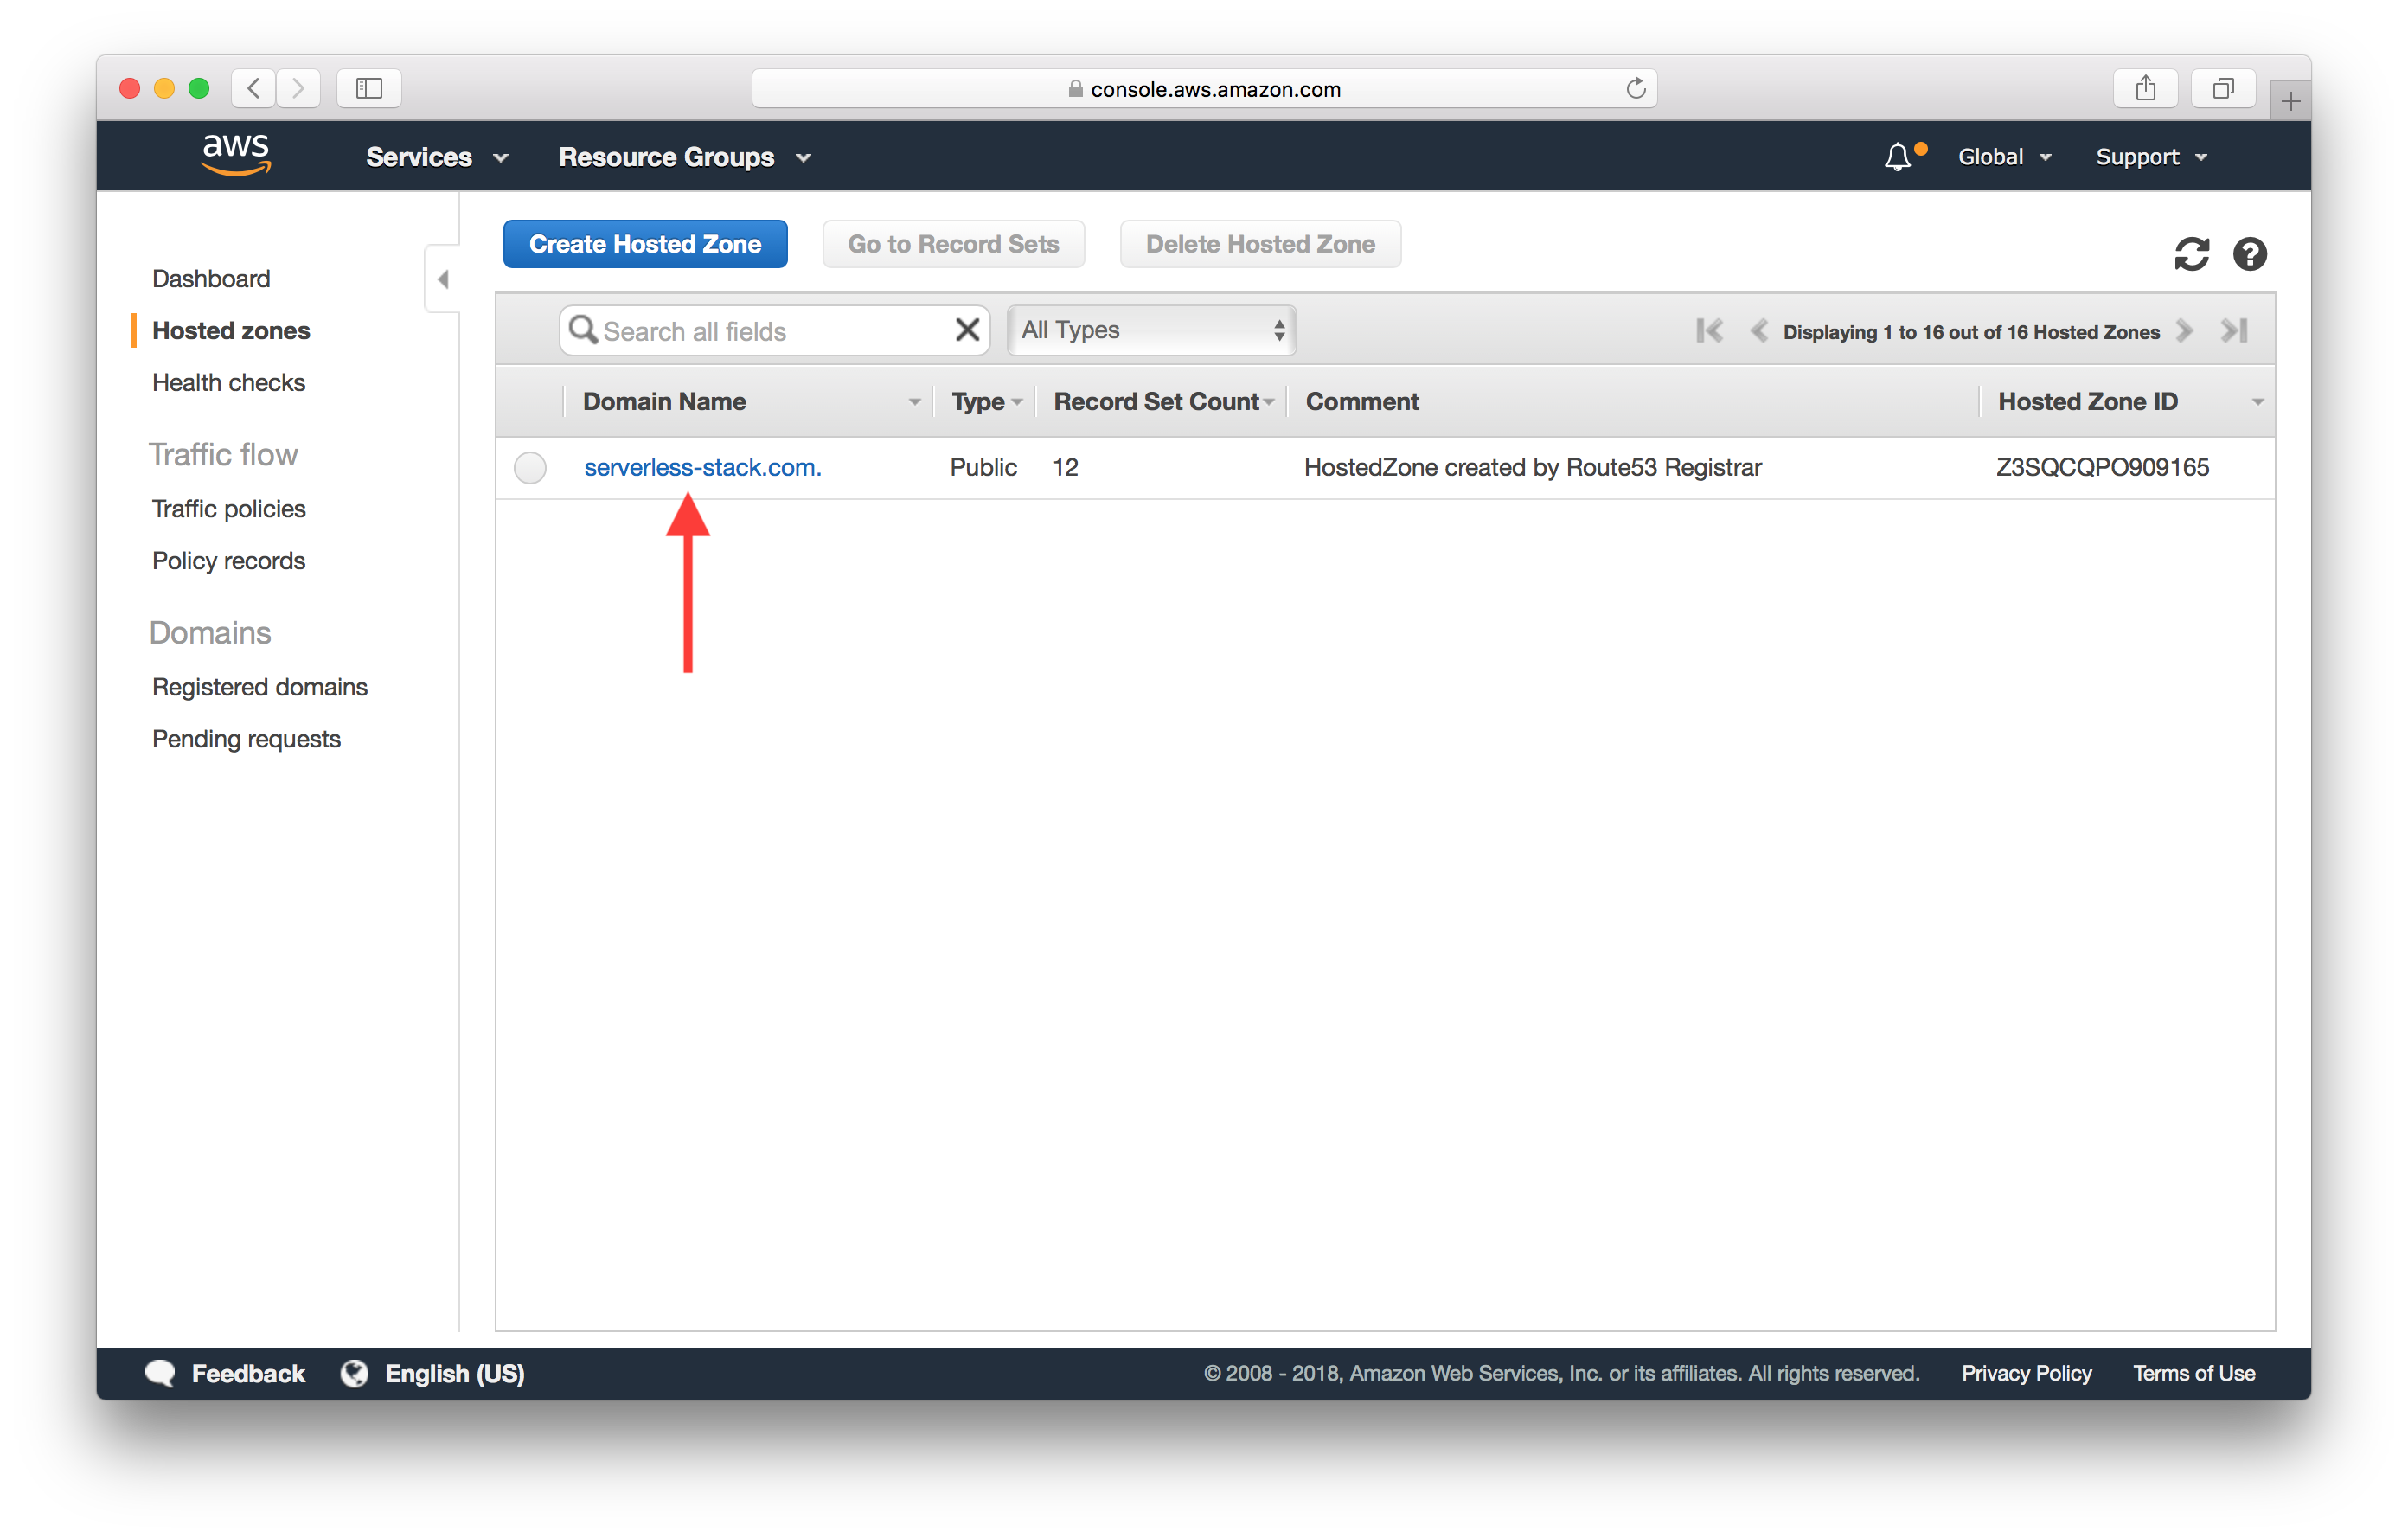Click Go to Record Sets button

coord(953,244)
